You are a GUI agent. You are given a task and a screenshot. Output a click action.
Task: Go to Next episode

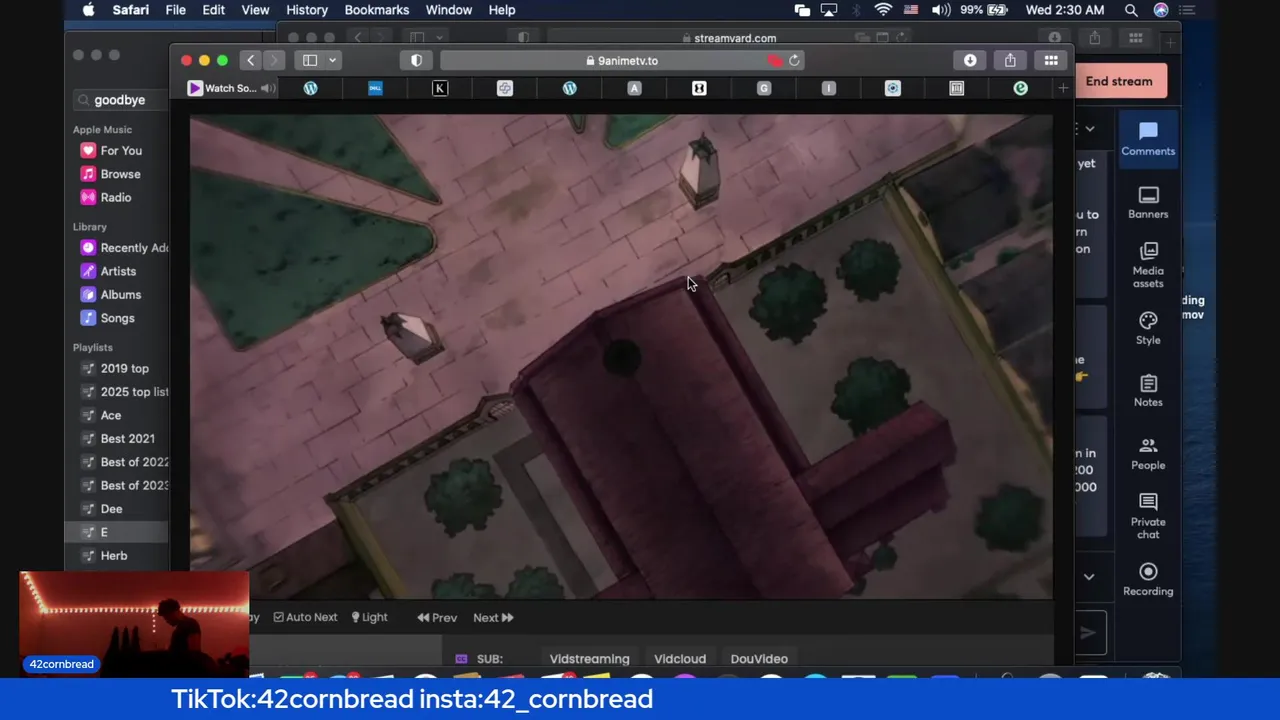[493, 617]
